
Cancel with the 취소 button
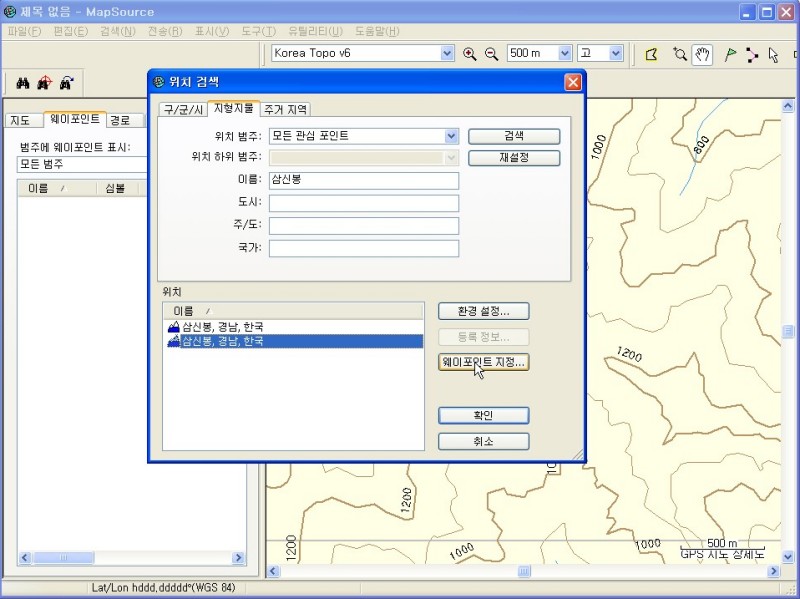pyautogui.click(x=483, y=441)
